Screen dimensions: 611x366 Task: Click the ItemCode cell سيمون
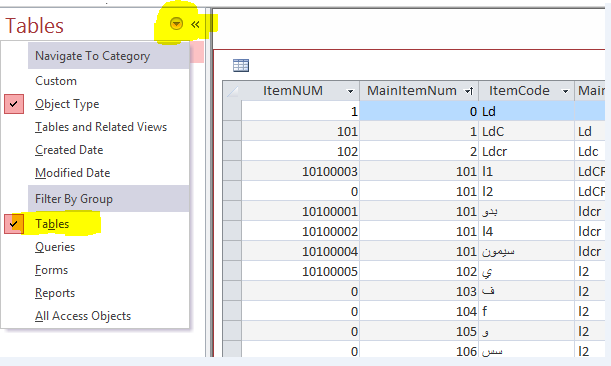click(526, 251)
